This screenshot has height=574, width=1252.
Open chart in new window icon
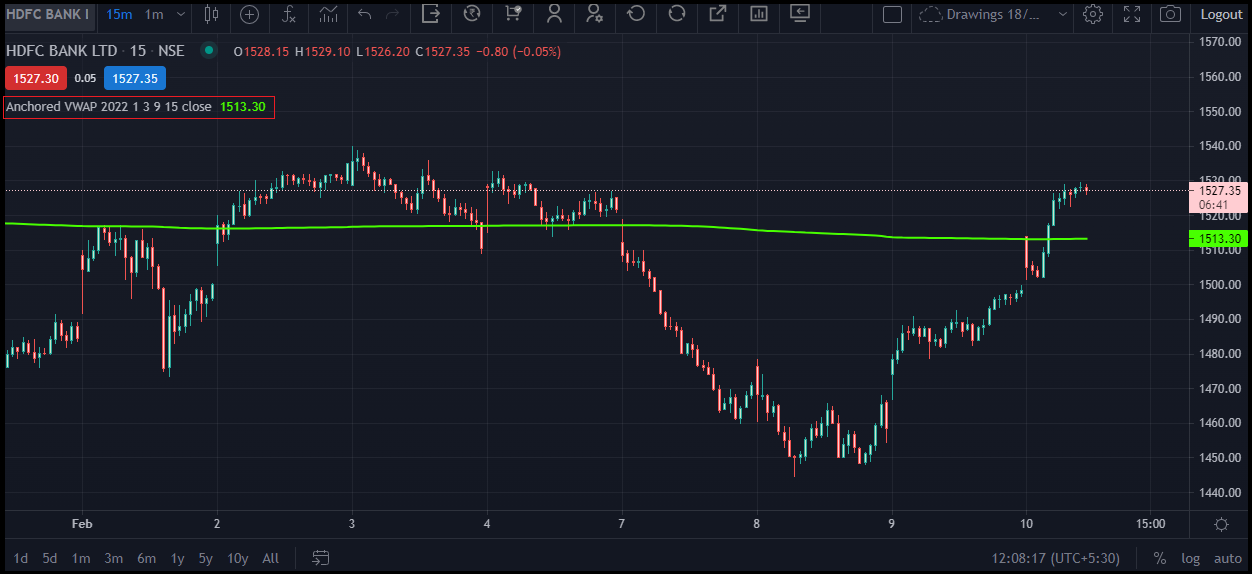(x=717, y=14)
